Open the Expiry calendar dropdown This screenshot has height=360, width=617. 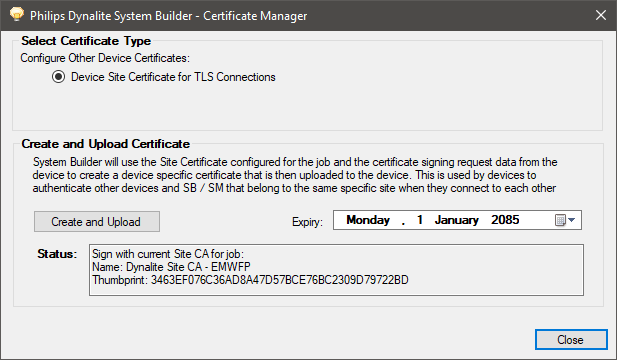(565, 220)
